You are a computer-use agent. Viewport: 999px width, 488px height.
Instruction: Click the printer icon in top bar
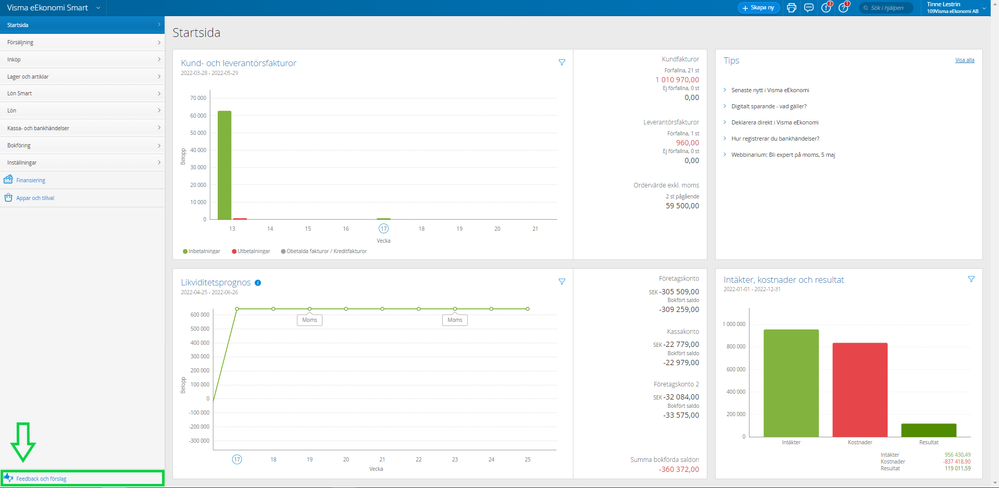pyautogui.click(x=792, y=7)
